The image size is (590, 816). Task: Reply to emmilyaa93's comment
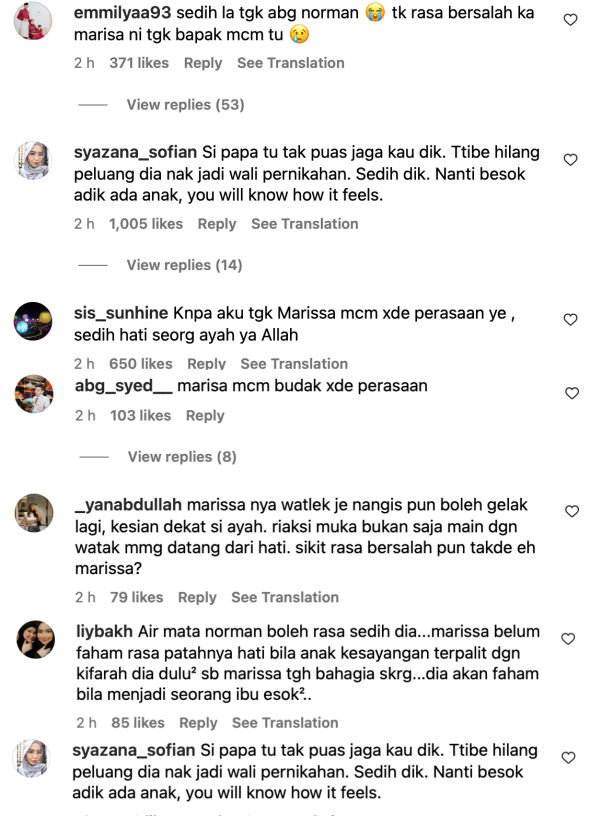point(203,63)
